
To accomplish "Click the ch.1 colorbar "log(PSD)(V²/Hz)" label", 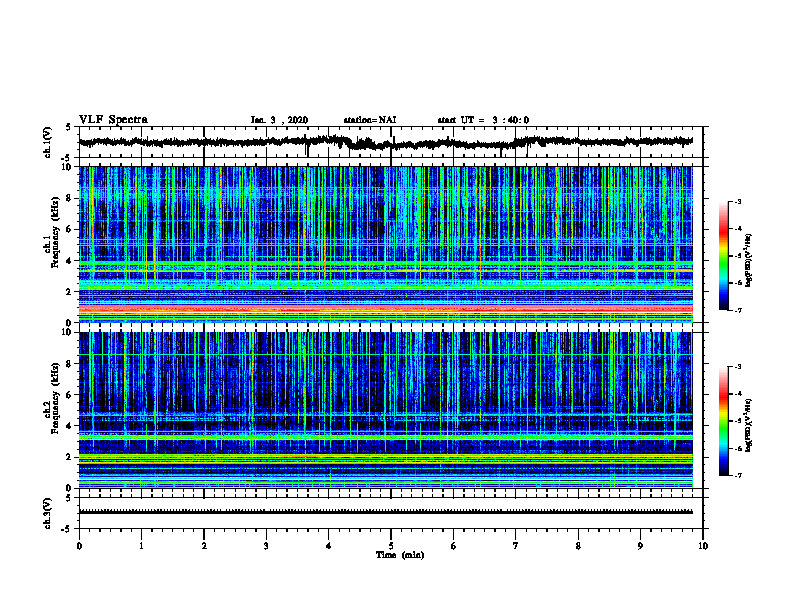I will tap(749, 261).
